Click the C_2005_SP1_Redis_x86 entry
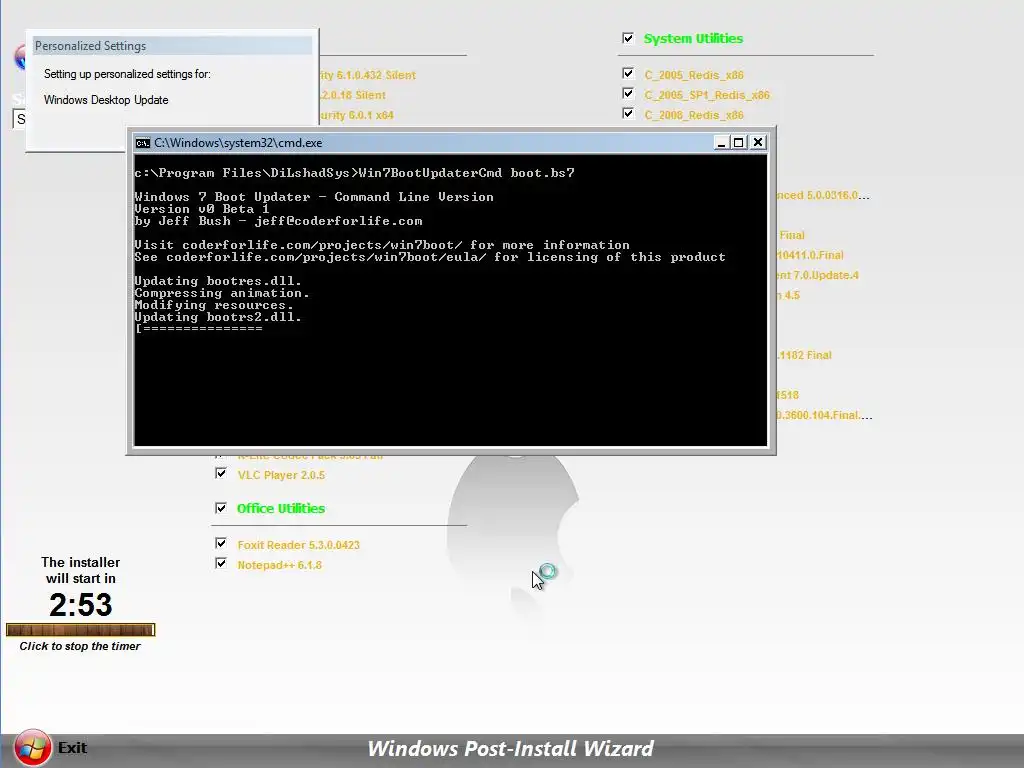 (707, 95)
